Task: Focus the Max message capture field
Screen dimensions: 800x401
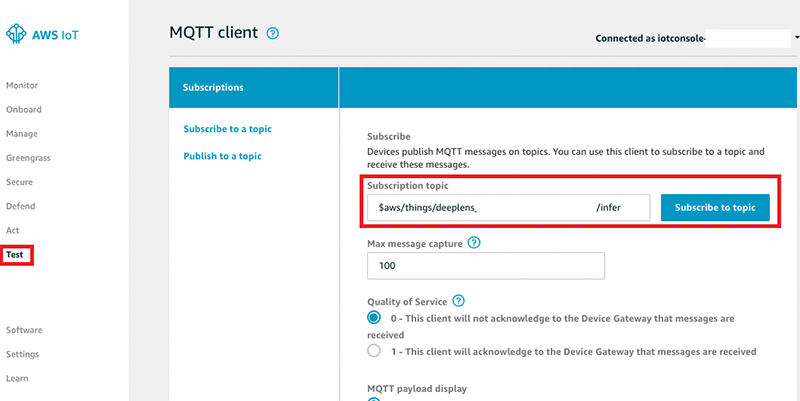Action: click(x=486, y=265)
